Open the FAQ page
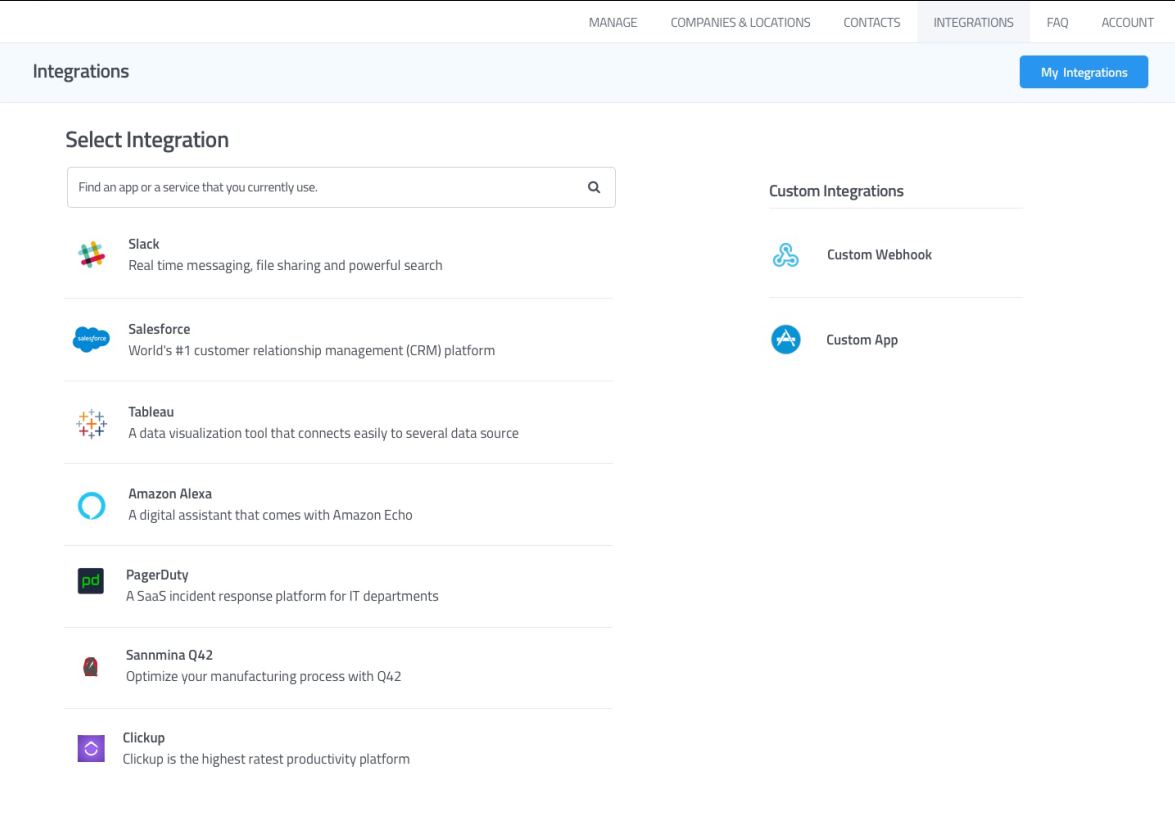Screen dimensions: 1175x817 click(x=1057, y=22)
